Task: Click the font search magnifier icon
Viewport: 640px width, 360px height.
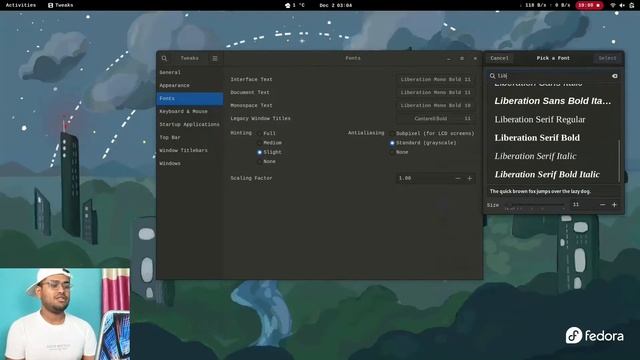Action: [492, 76]
